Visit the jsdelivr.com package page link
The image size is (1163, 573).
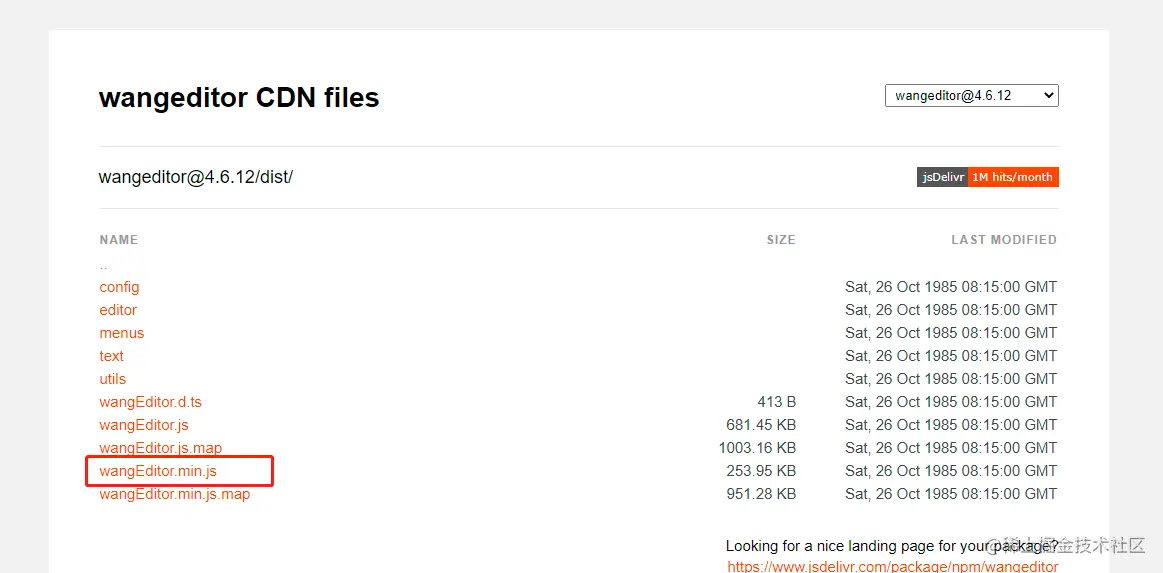[x=893, y=566]
